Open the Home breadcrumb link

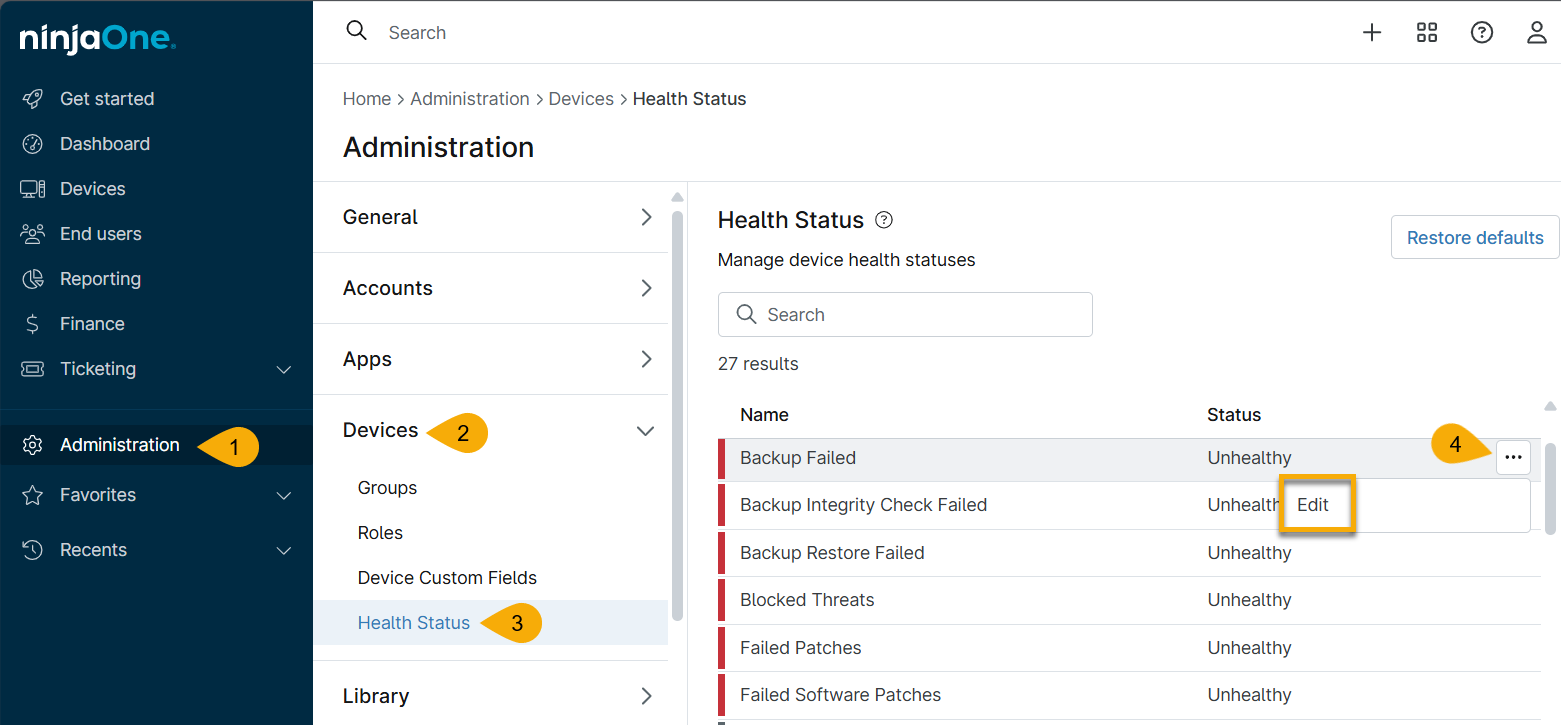tap(366, 98)
